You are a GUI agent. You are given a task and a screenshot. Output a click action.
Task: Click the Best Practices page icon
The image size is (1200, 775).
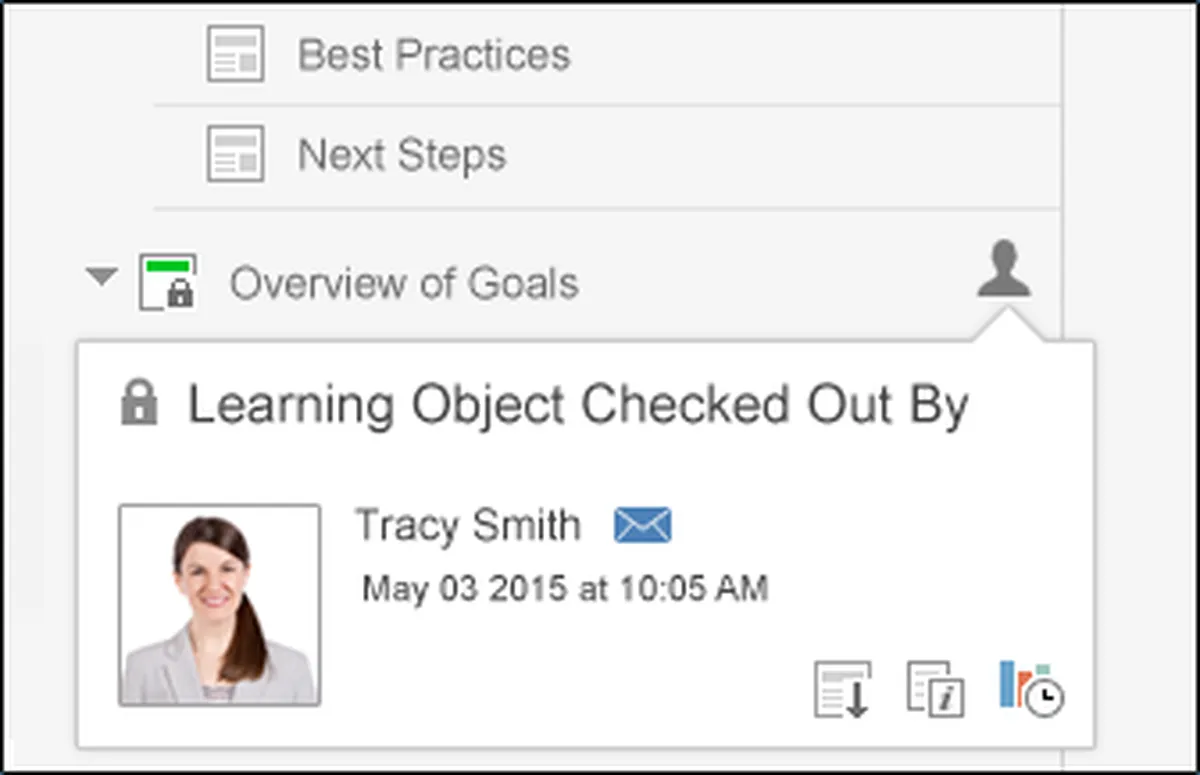coord(235,54)
